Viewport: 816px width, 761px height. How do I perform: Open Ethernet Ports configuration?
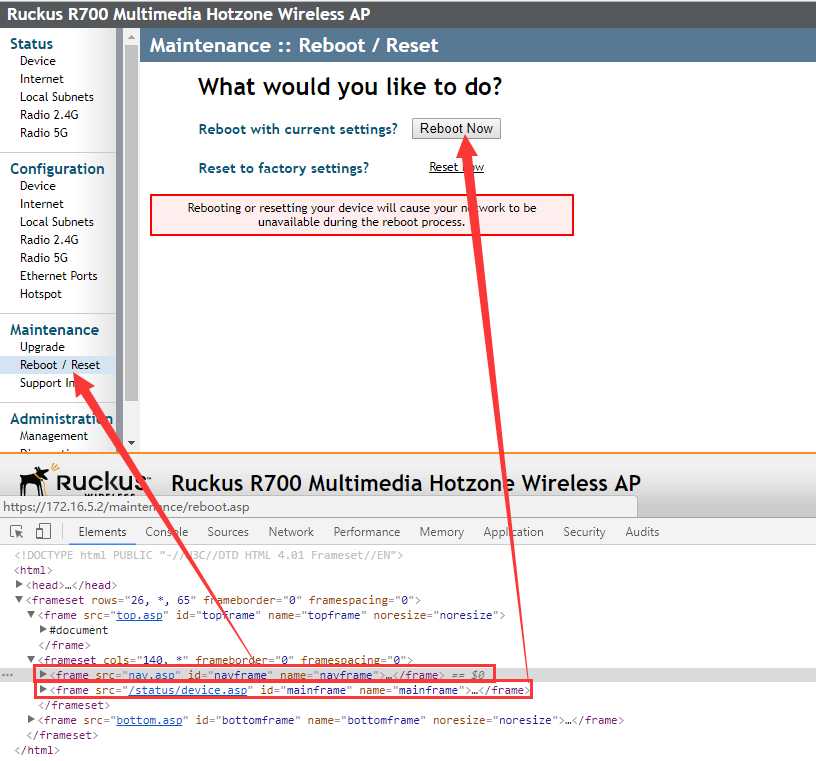pyautogui.click(x=58, y=276)
